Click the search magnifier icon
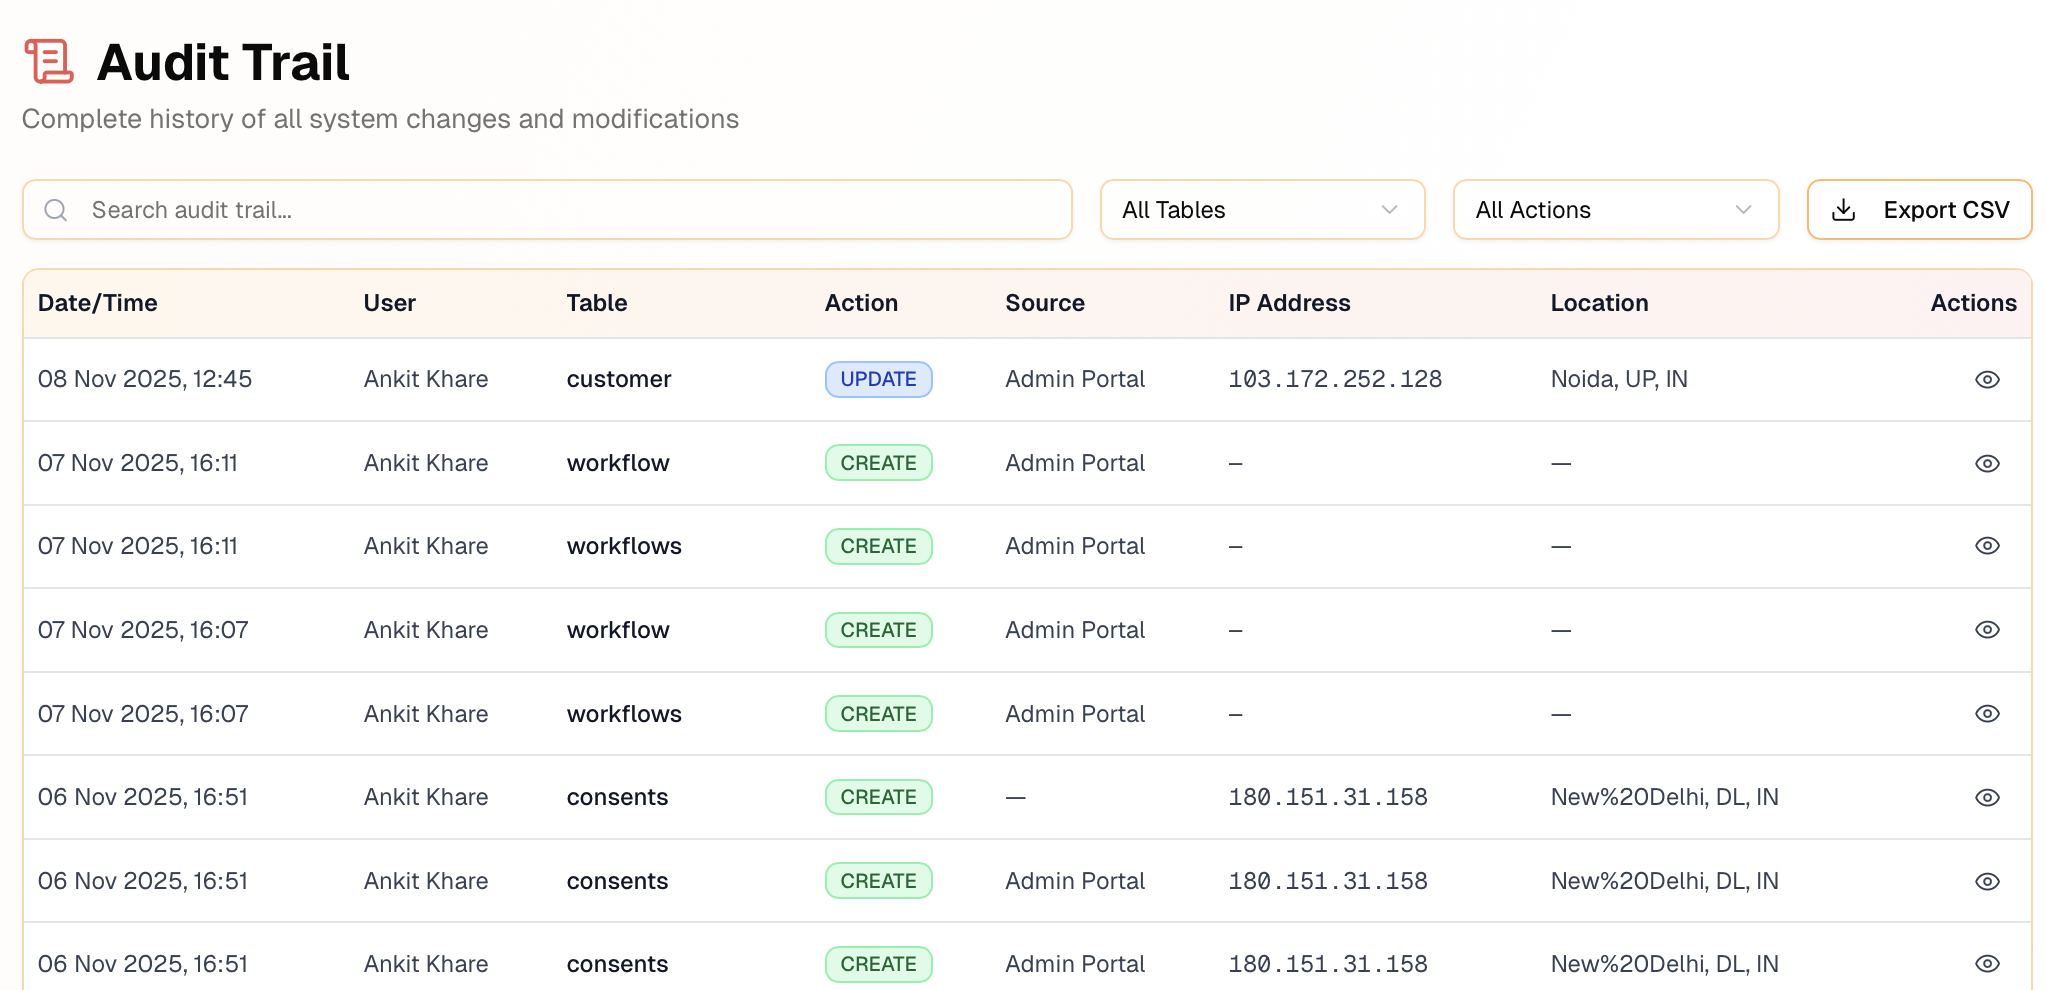The width and height of the screenshot is (2046, 990). 55,210
